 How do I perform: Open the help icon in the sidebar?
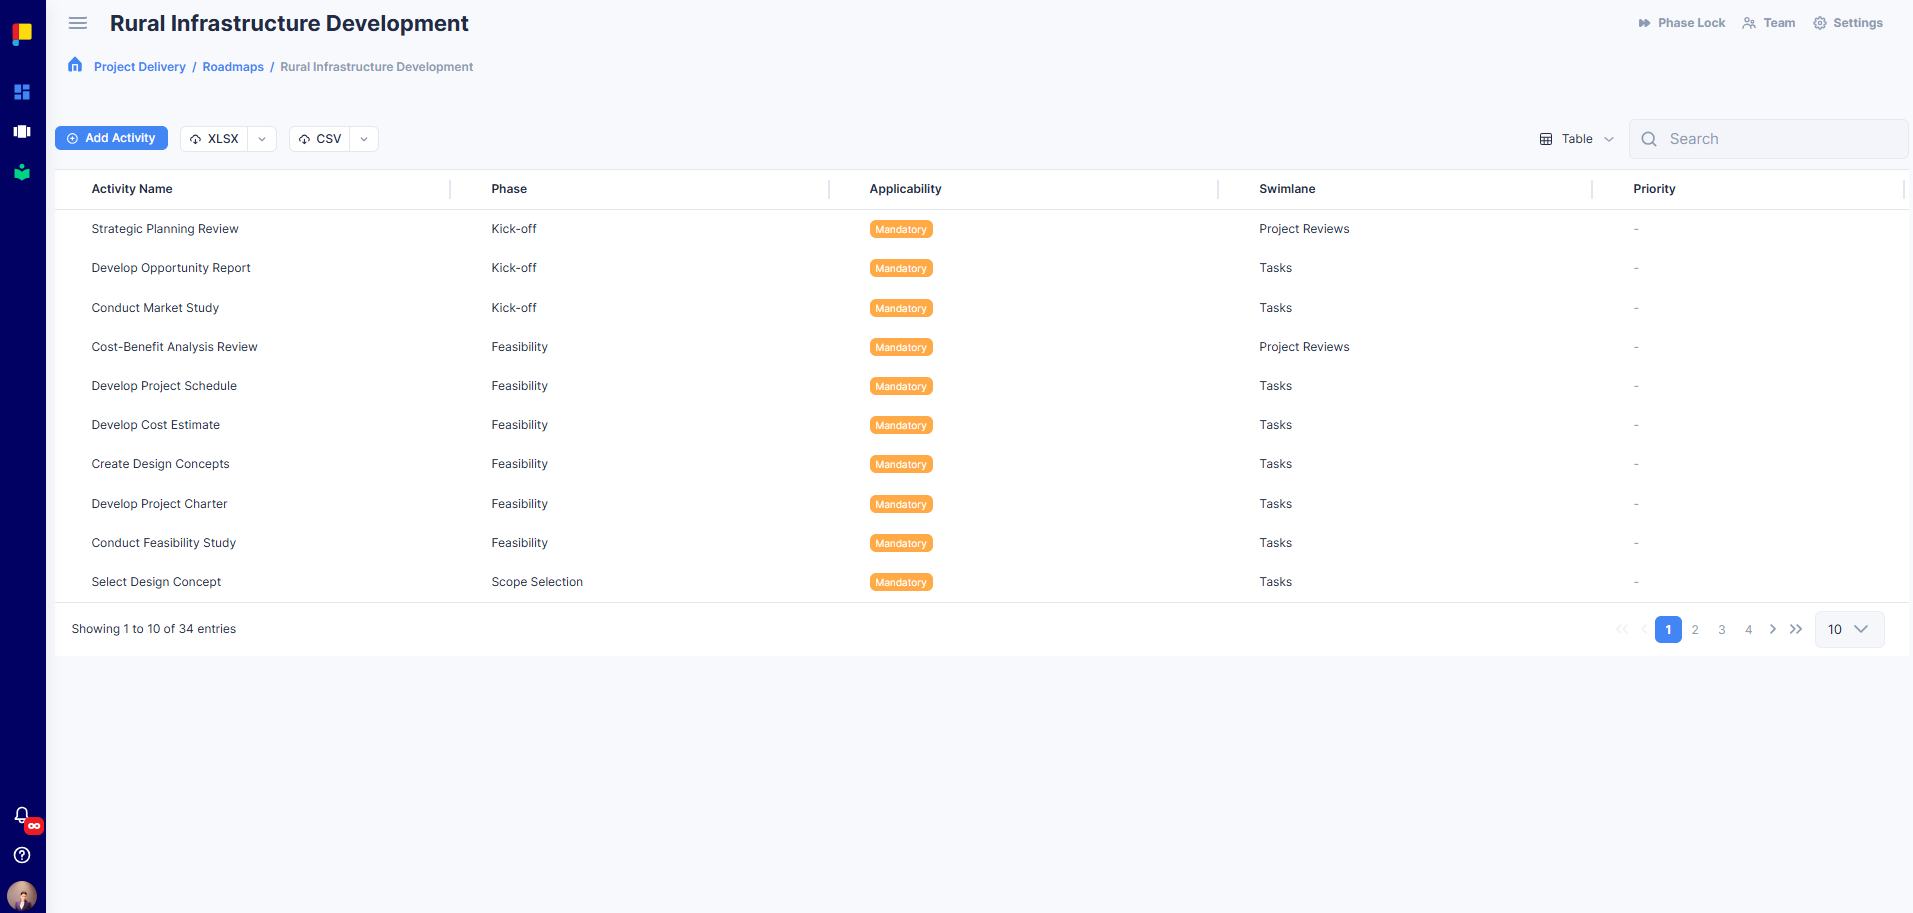[x=21, y=855]
